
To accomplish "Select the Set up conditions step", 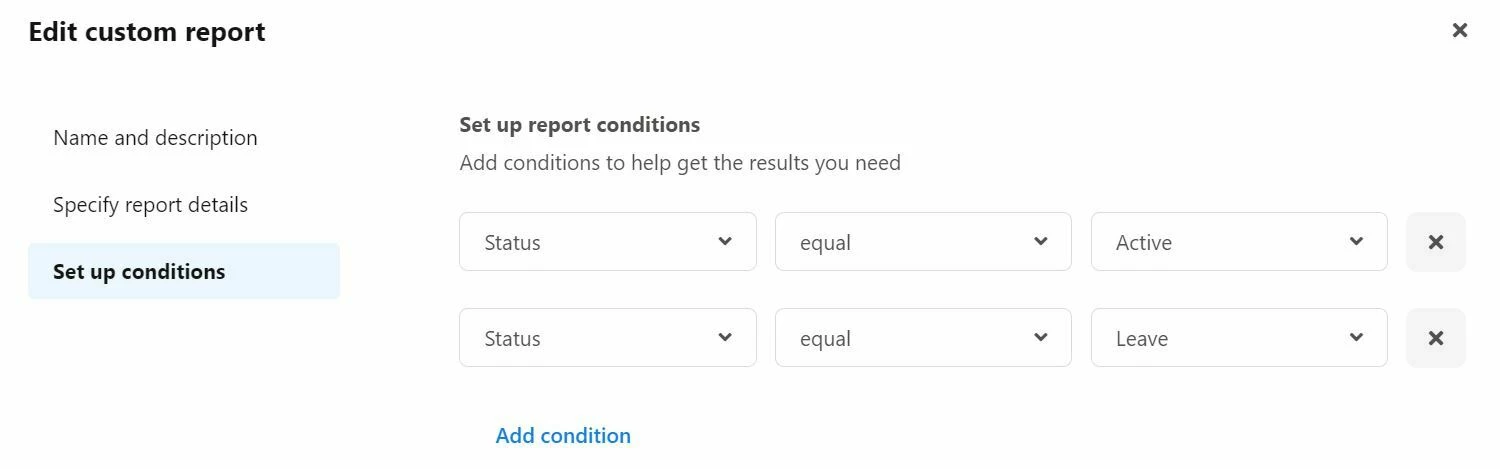I will pyautogui.click(x=184, y=271).
